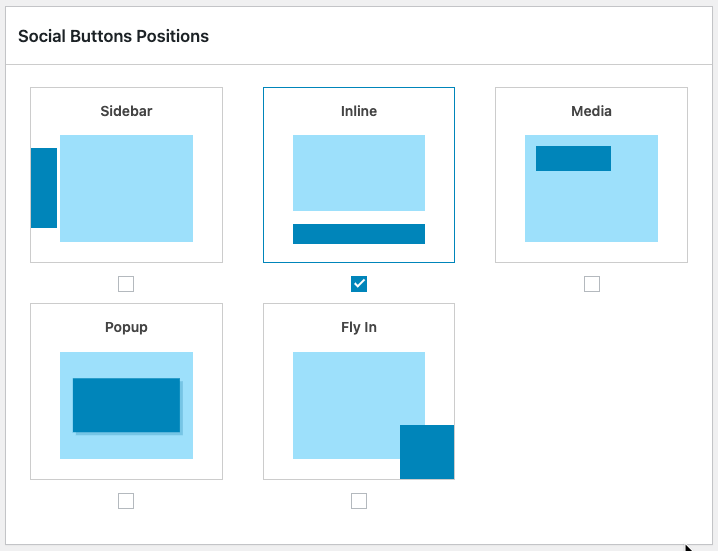Select the Media card title label
Image resolution: width=718 pixels, height=551 pixels.
click(x=591, y=111)
